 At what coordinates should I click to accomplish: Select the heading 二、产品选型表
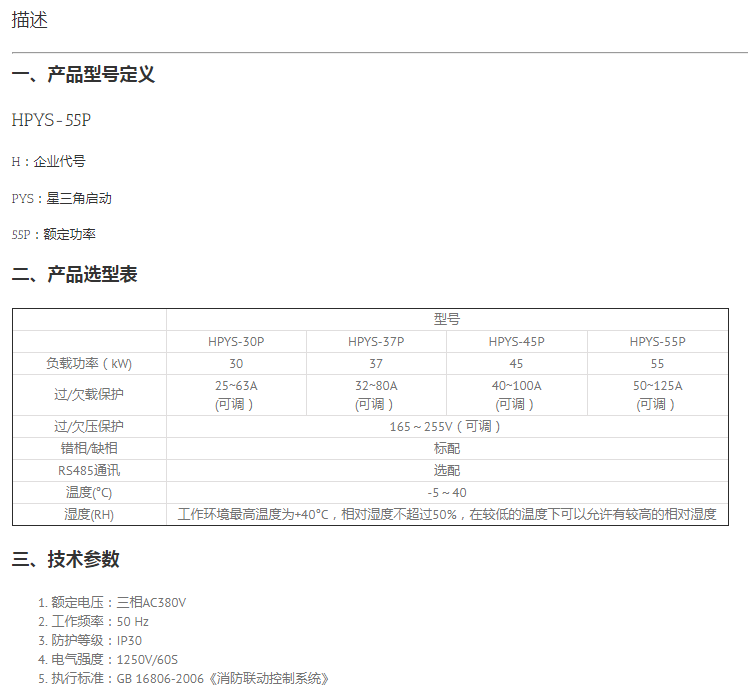click(74, 274)
